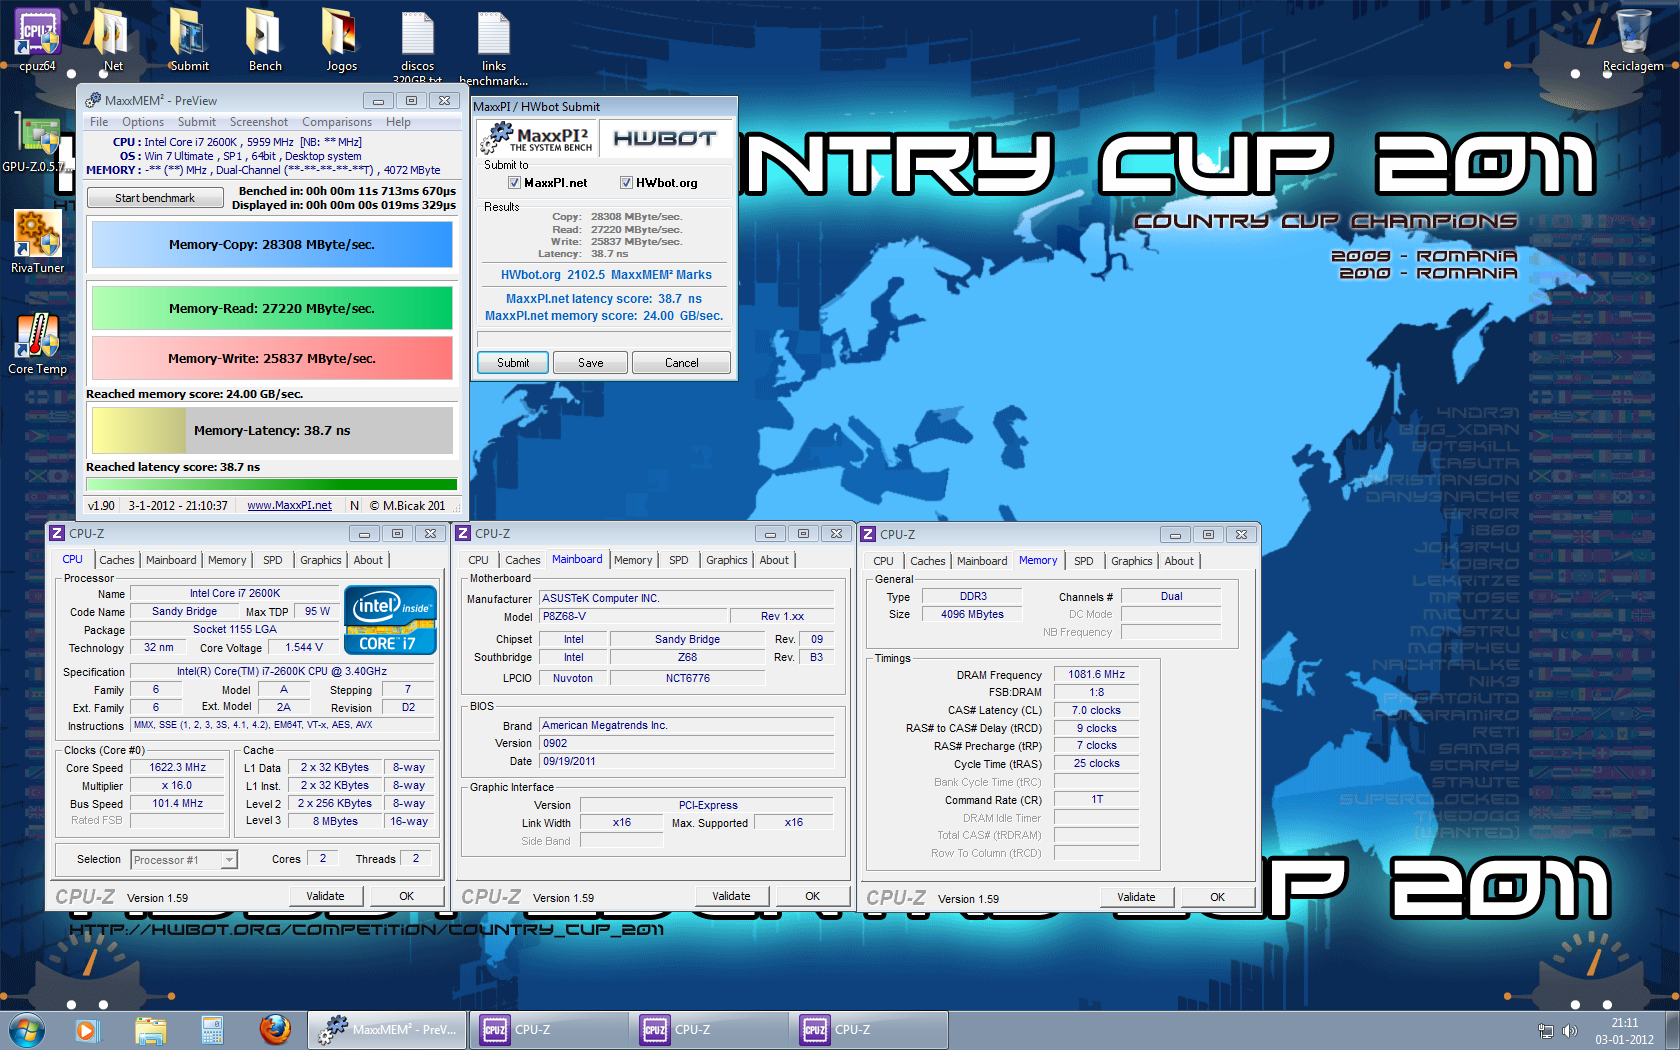This screenshot has width=1680, height=1050.
Task: Click the Memory-Copy result bar
Action: pyautogui.click(x=272, y=244)
